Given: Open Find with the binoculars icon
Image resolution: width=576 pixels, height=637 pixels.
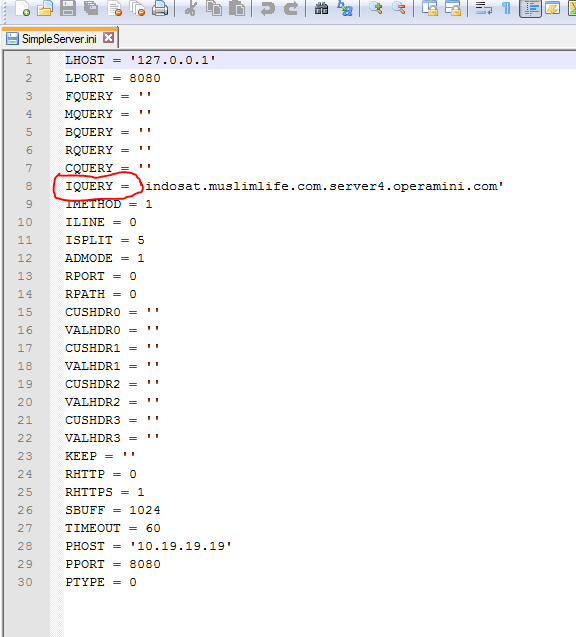Looking at the screenshot, I should click(321, 8).
